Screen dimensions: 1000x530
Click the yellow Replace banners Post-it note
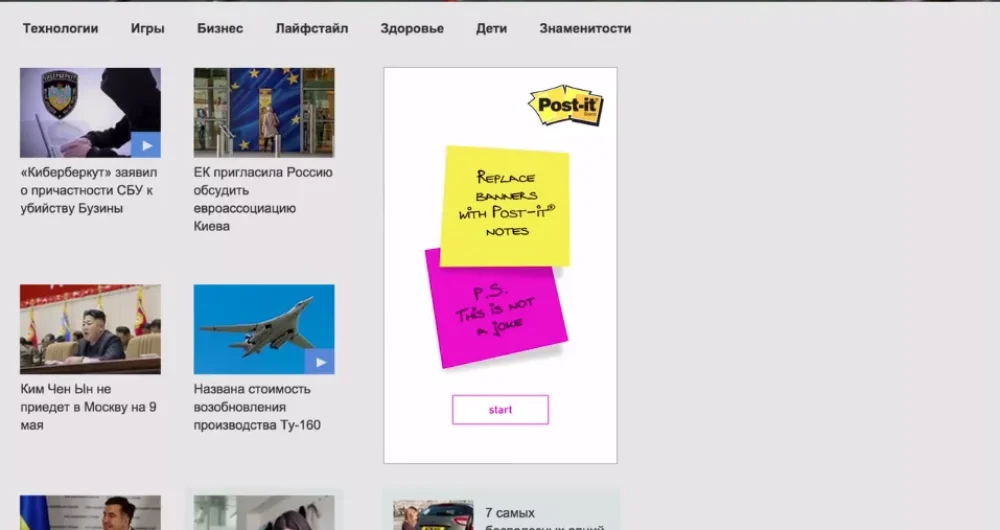click(505, 205)
